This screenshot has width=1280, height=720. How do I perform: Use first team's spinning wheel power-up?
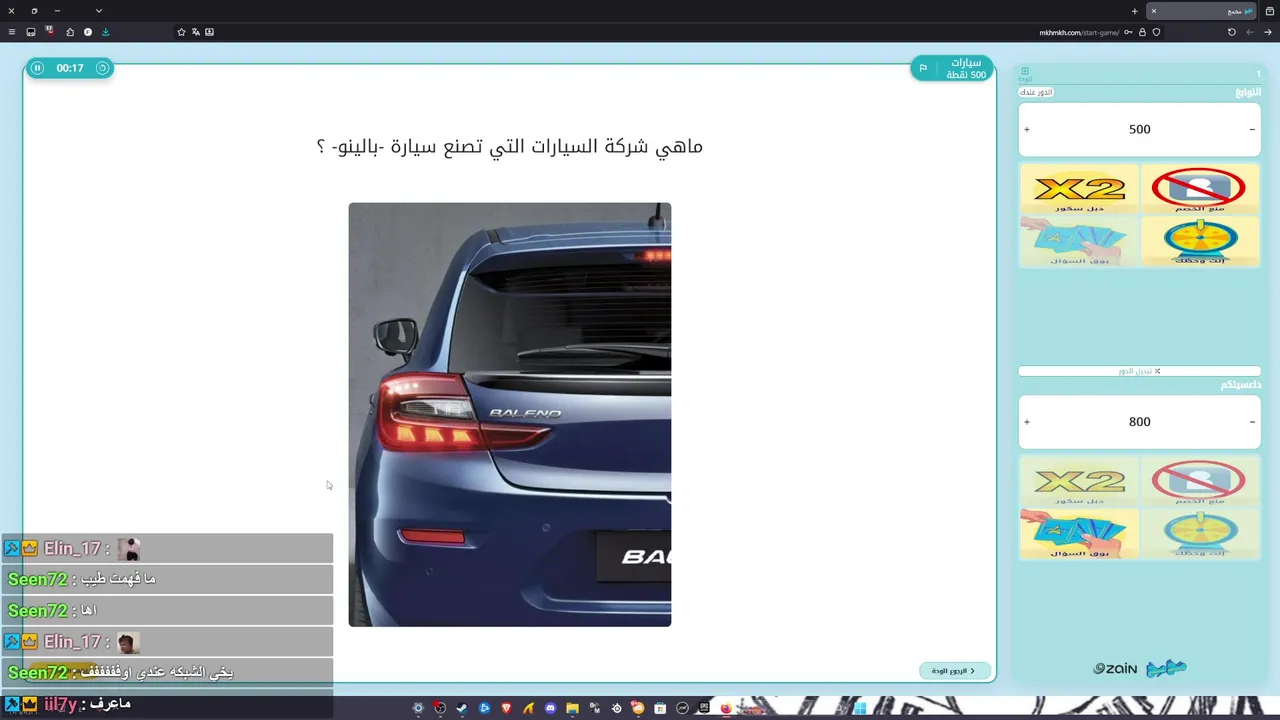1199,241
